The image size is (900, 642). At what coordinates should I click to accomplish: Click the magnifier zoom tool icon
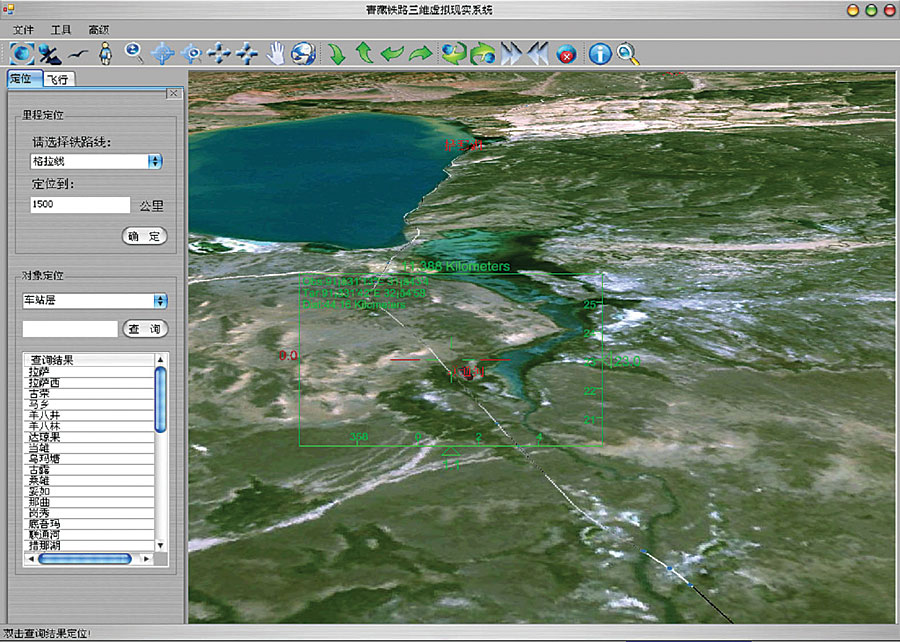point(133,53)
